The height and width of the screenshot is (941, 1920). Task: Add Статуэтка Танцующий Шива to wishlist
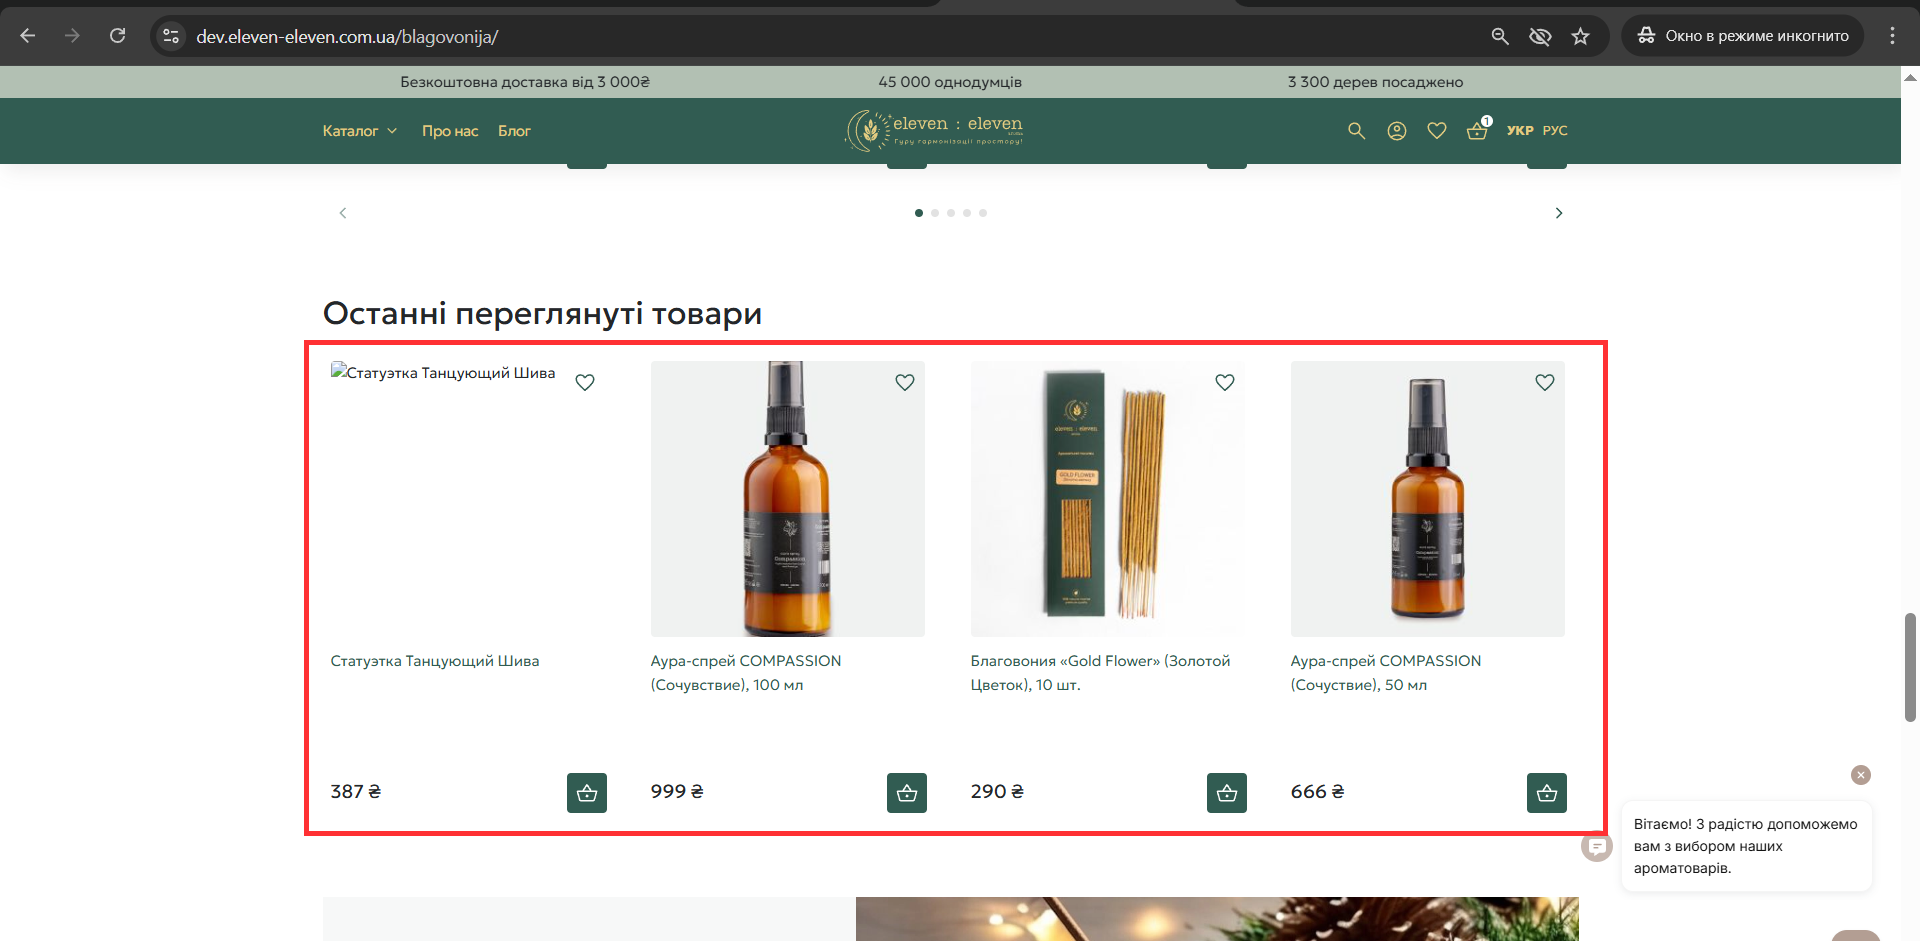585,382
